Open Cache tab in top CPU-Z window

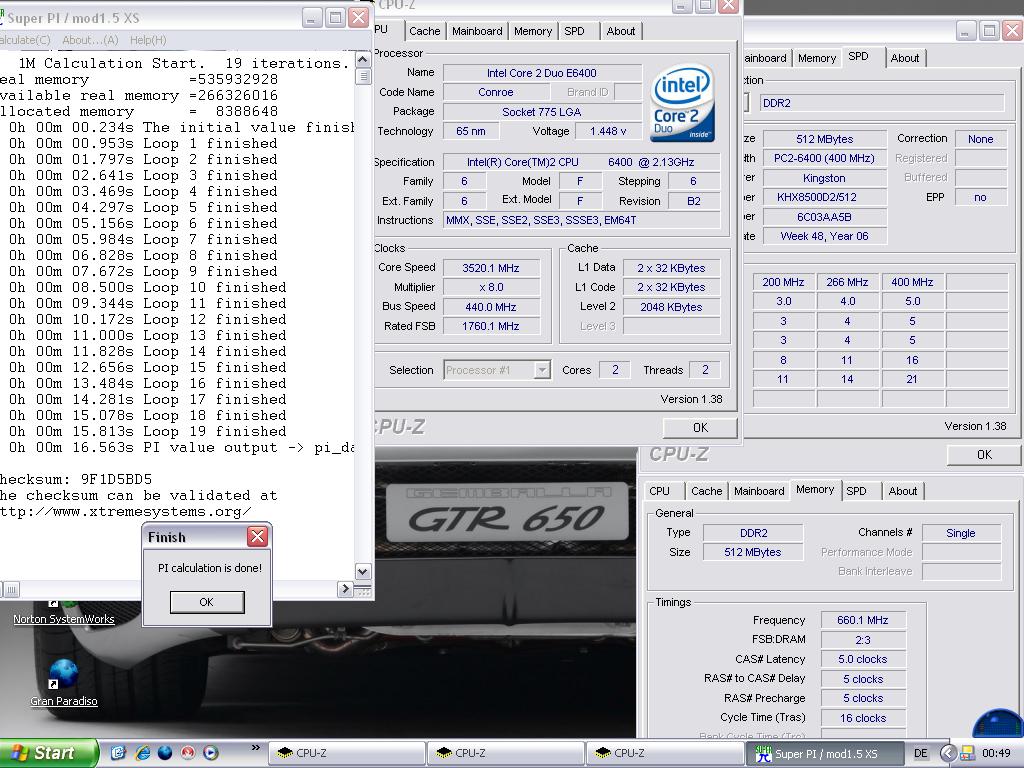click(424, 31)
